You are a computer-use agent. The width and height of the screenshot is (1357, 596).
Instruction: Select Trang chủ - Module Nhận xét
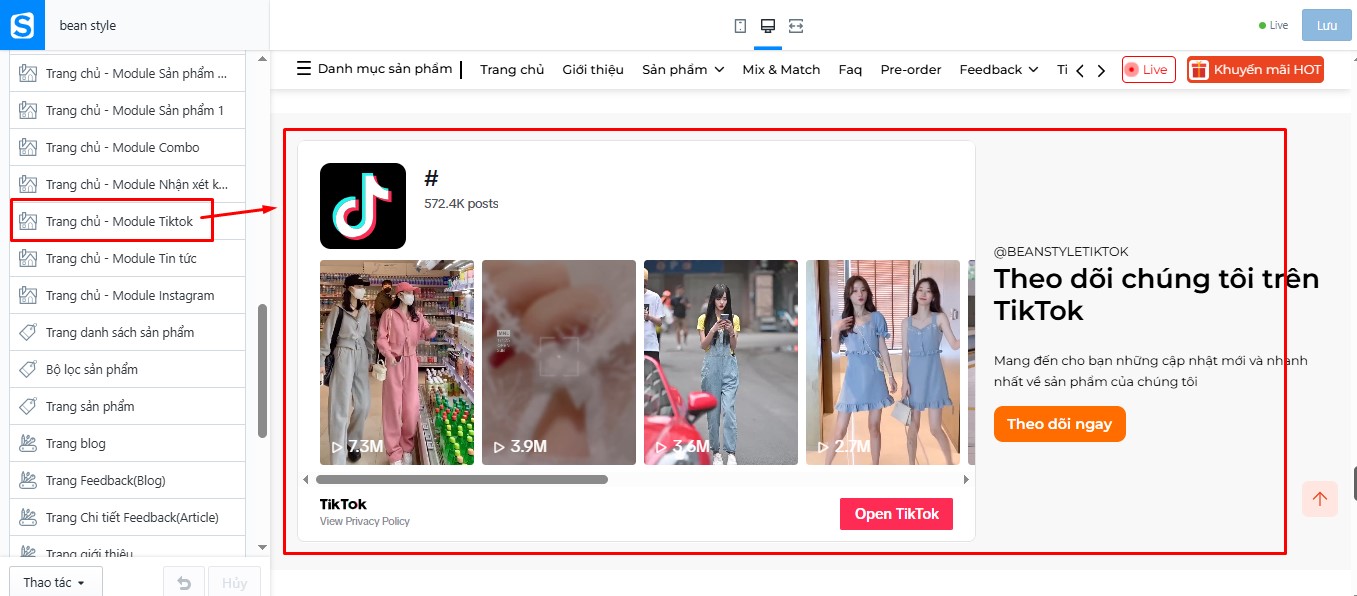coord(128,184)
